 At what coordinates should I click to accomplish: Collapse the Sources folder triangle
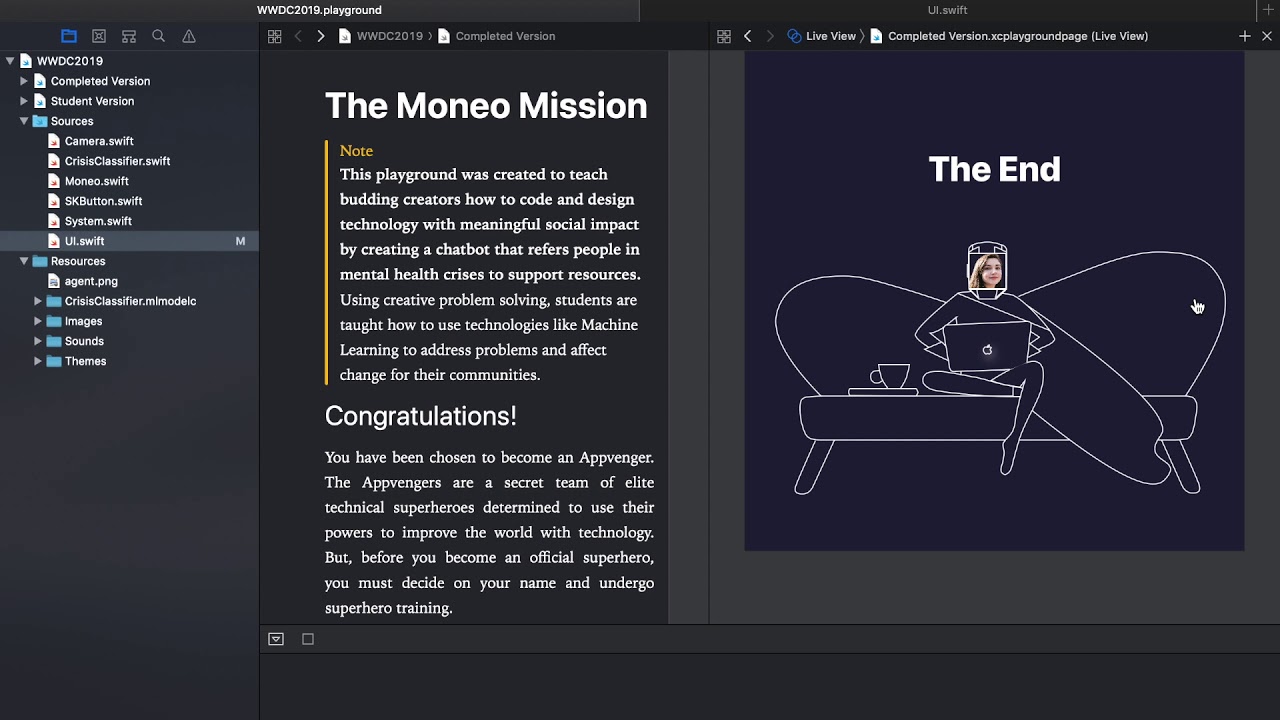coord(24,121)
